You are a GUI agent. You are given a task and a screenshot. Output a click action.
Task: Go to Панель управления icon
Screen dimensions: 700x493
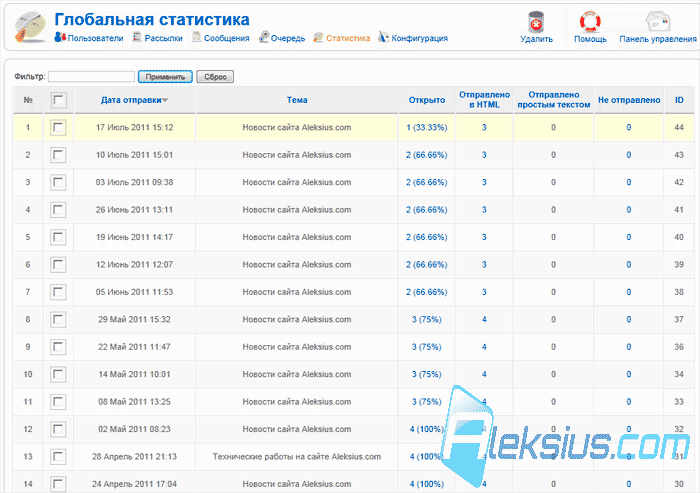click(x=658, y=21)
